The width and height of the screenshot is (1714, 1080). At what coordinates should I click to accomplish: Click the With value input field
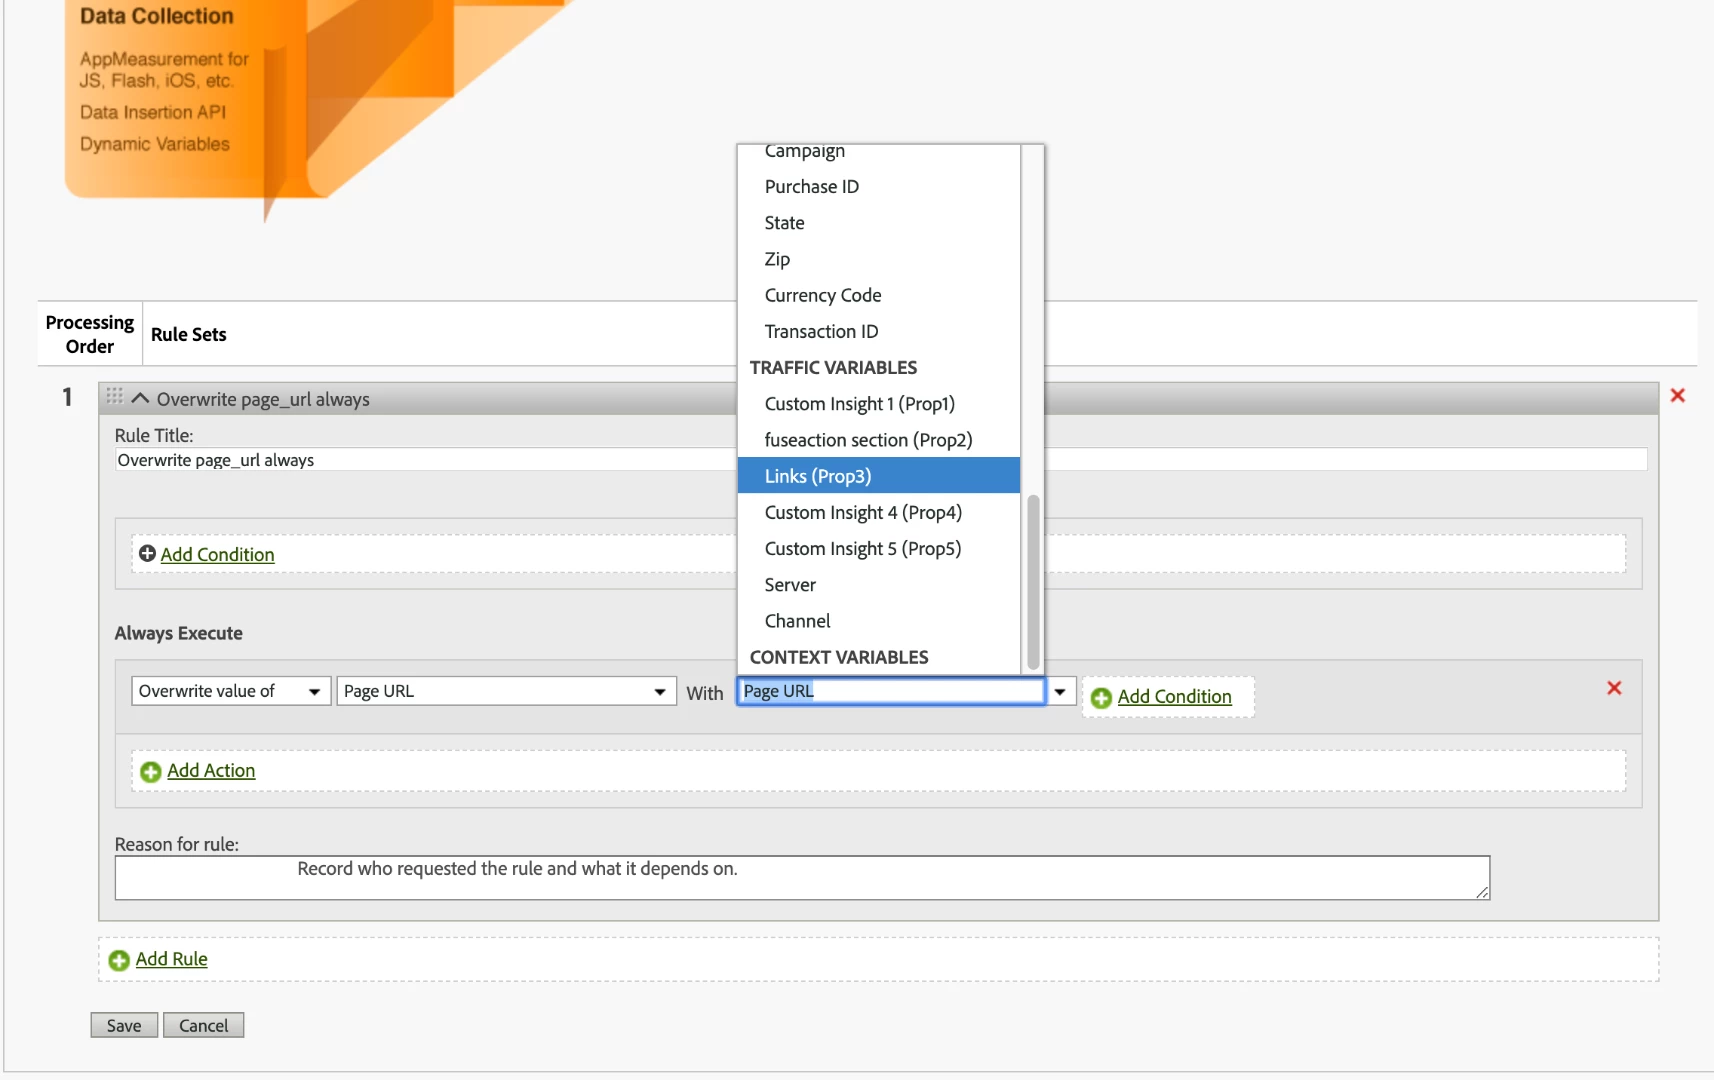click(x=891, y=691)
